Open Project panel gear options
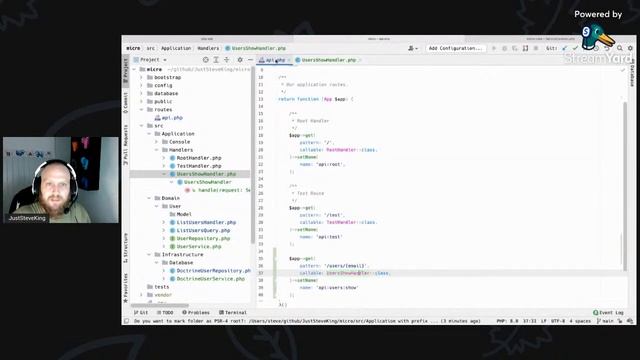The image size is (640, 360). [240, 60]
